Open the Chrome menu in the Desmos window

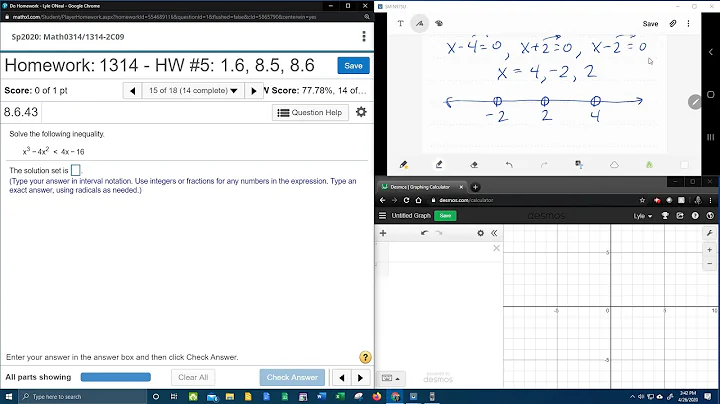coord(710,200)
